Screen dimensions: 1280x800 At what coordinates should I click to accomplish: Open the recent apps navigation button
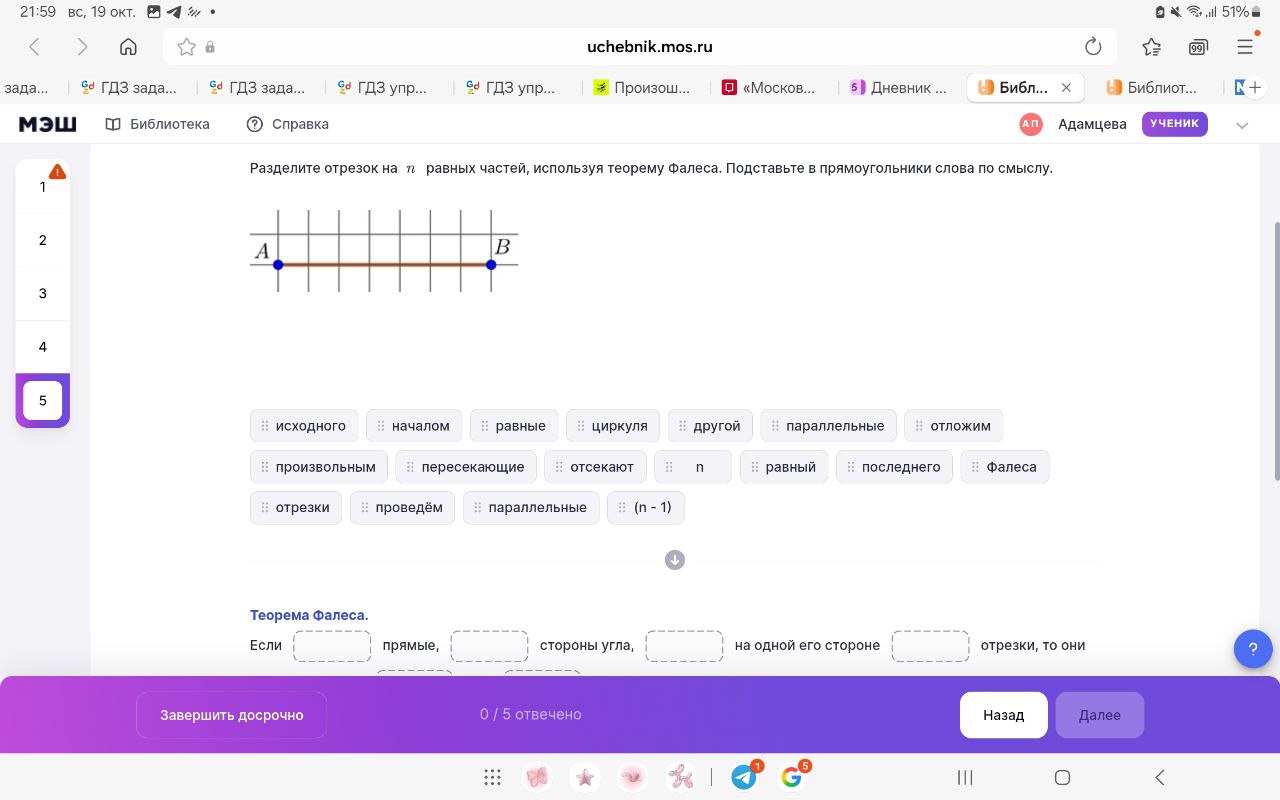(x=965, y=777)
